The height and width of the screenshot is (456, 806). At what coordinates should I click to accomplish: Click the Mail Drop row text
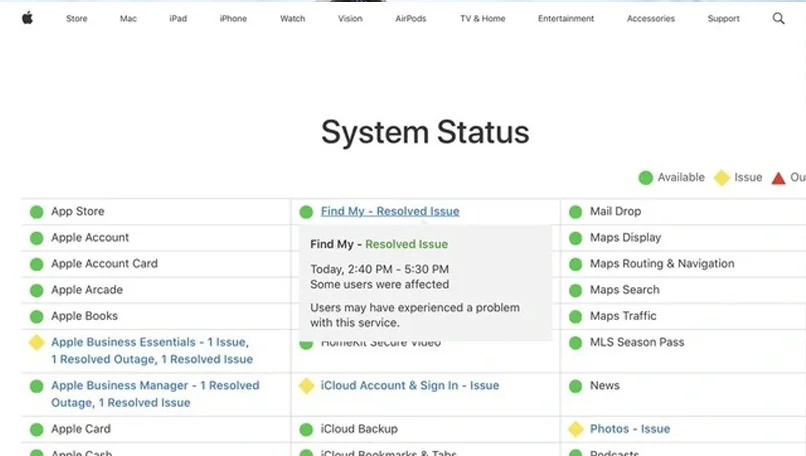click(615, 211)
